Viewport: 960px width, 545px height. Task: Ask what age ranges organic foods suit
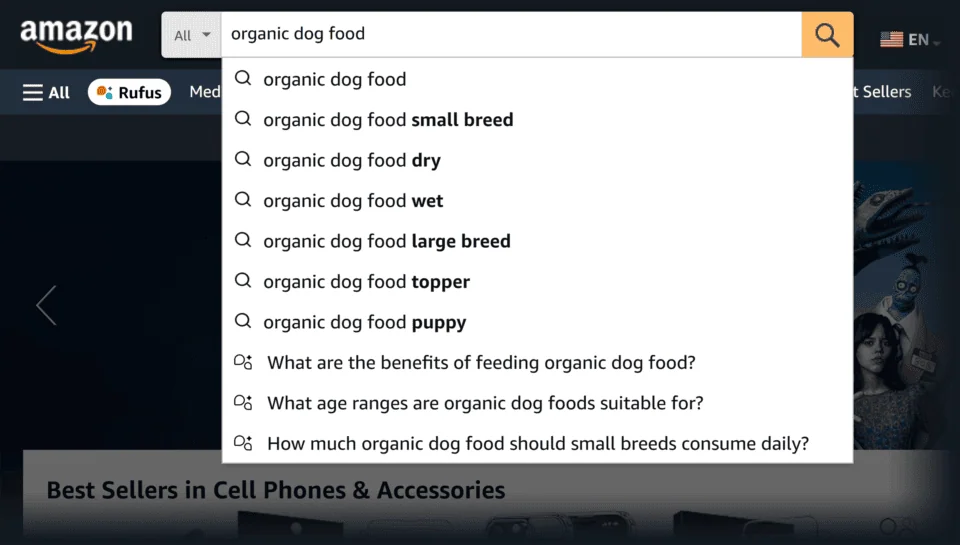pos(485,403)
